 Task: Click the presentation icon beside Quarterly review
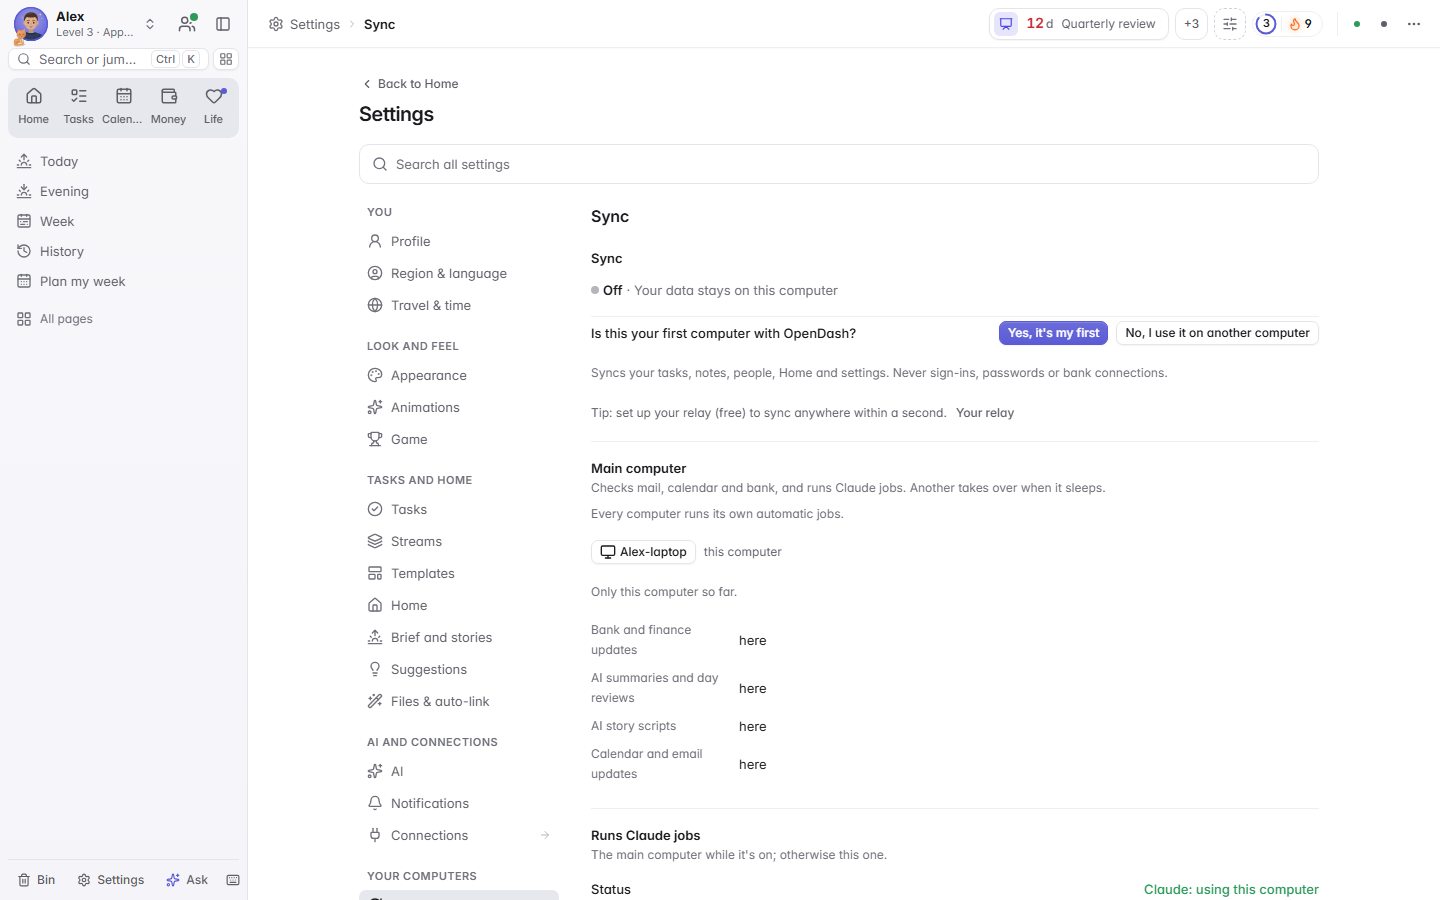click(x=1006, y=24)
